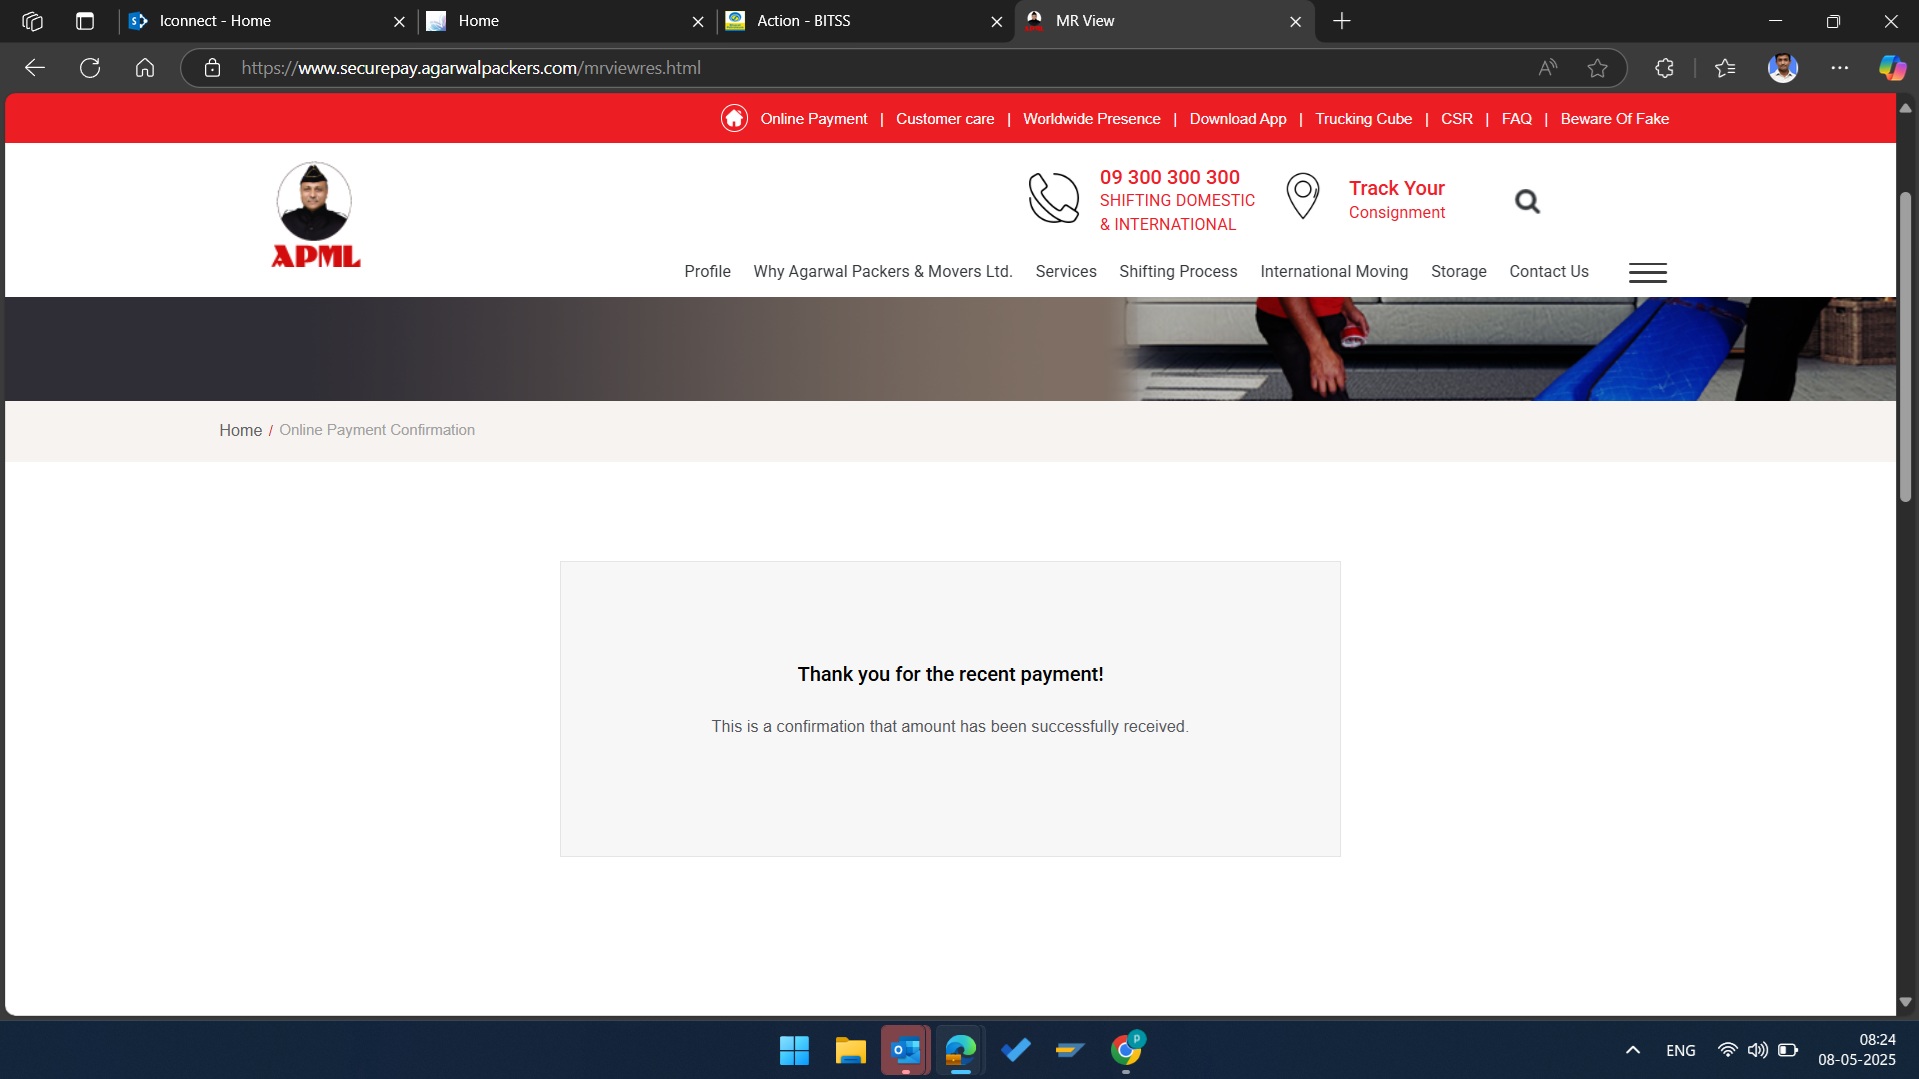
Task: Click Trucking Cube link
Action: pos(1363,118)
